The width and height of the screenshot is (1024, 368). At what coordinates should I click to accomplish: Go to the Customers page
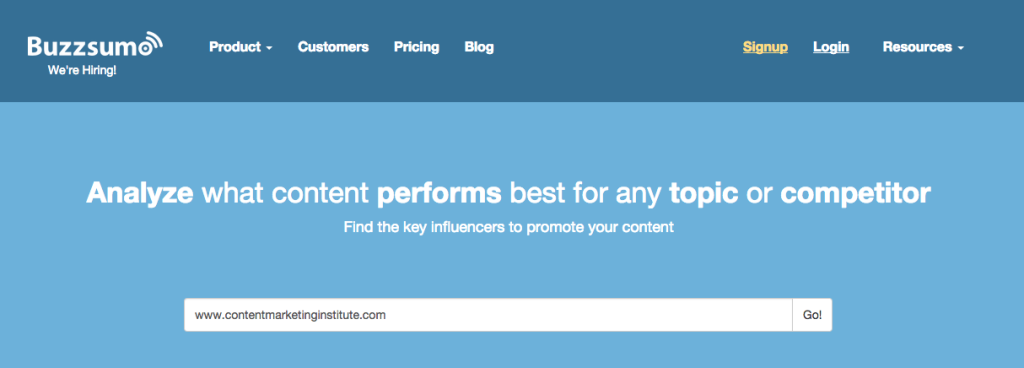coord(333,47)
